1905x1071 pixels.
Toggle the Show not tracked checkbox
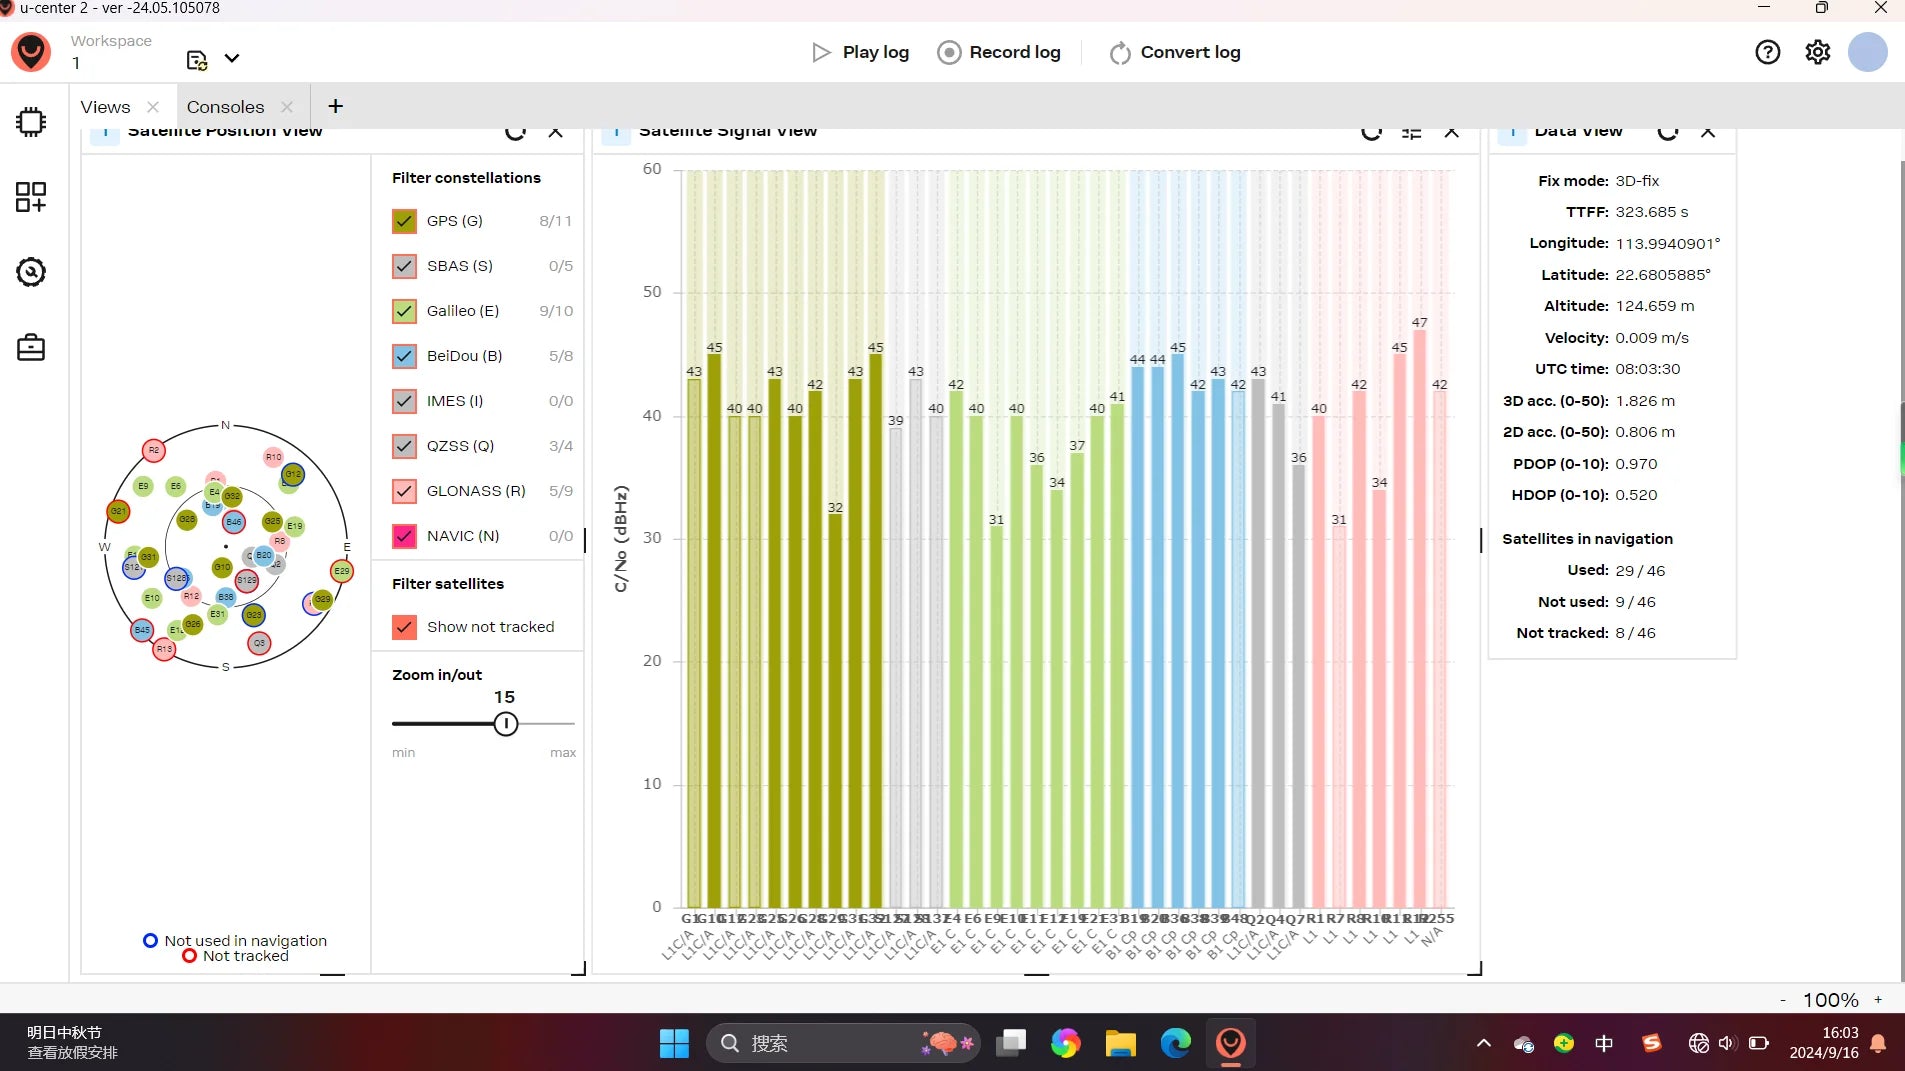click(x=404, y=627)
